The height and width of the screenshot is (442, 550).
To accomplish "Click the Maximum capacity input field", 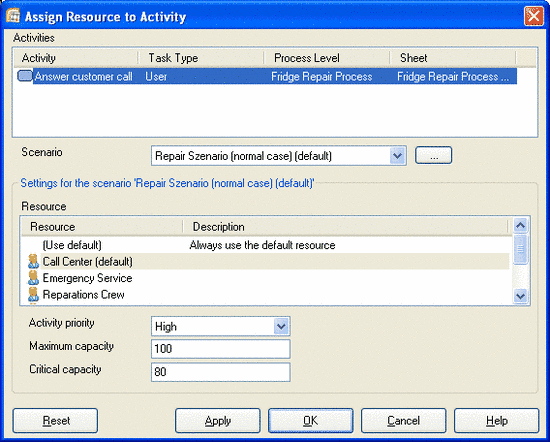I will (221, 349).
